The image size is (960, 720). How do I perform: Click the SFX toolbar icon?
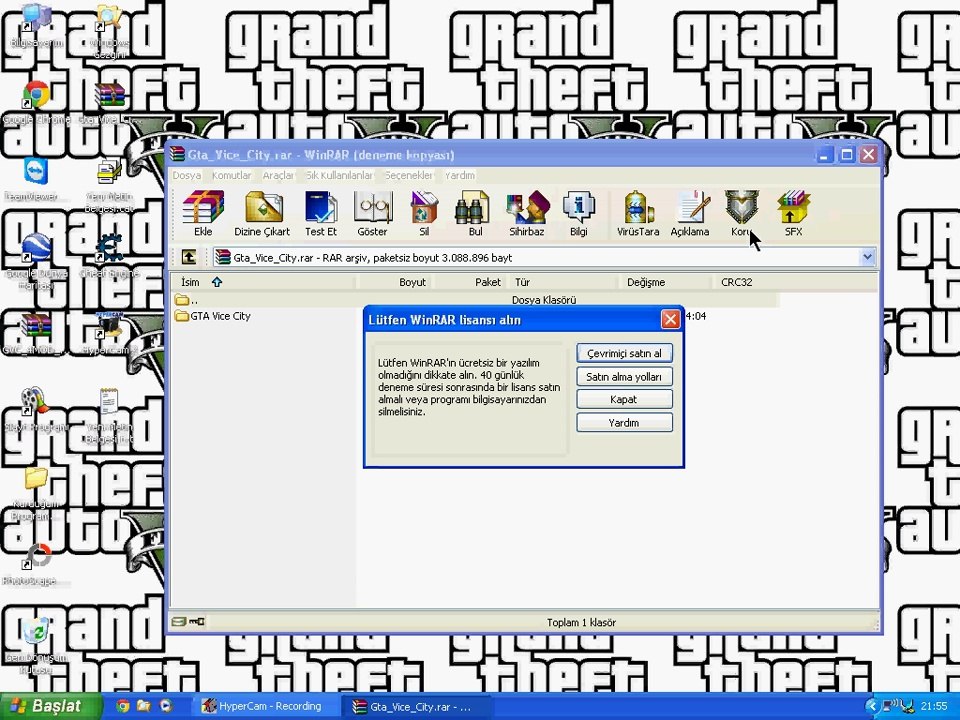tap(793, 214)
